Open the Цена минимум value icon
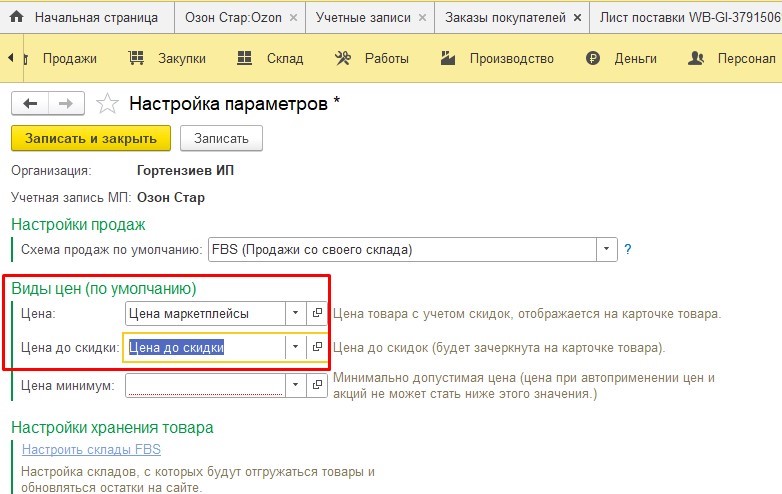782x494 pixels. (317, 385)
